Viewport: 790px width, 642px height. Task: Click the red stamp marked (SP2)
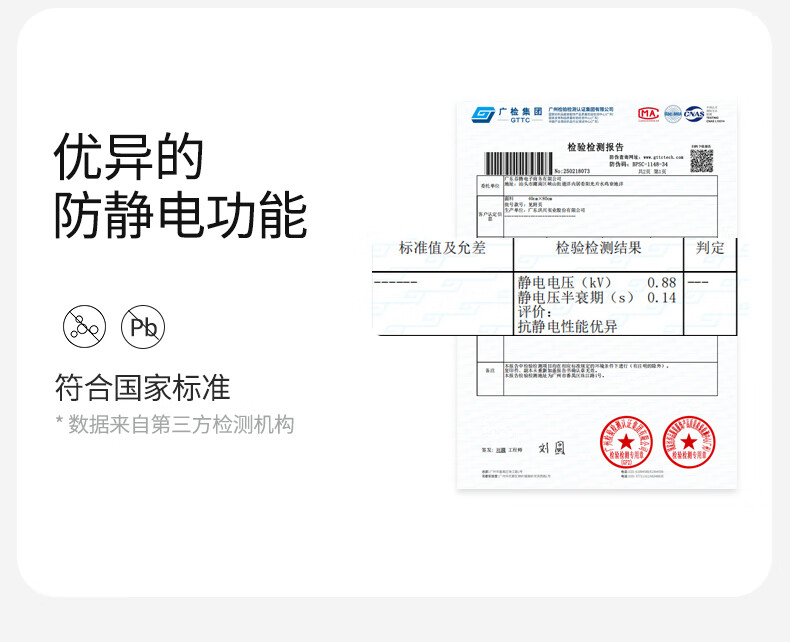(x=626, y=442)
